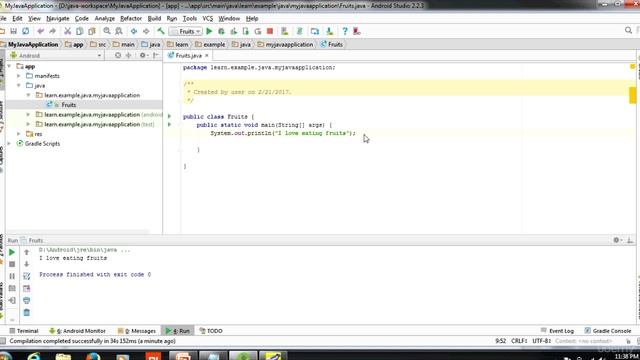Click scroll from source target icon
Screen dimensions: 640x360
point(118,56)
